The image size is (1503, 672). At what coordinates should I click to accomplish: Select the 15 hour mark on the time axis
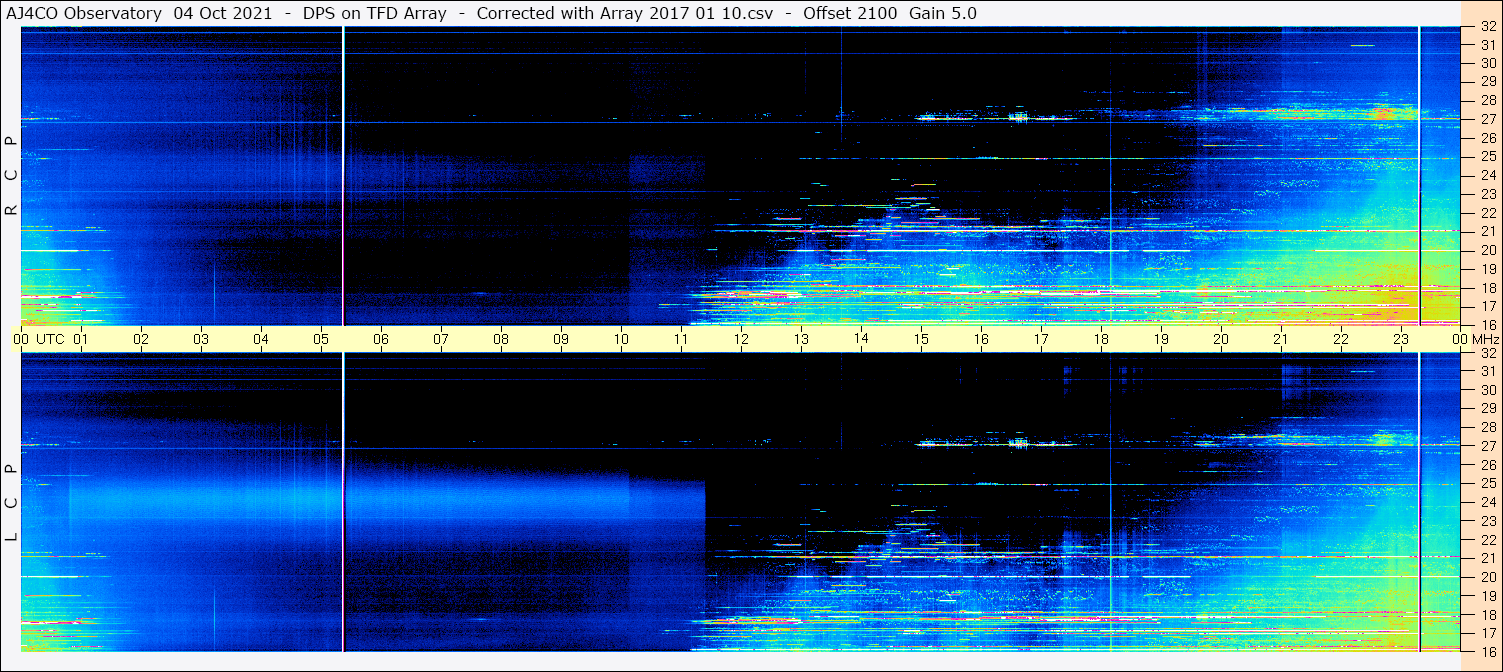point(921,339)
